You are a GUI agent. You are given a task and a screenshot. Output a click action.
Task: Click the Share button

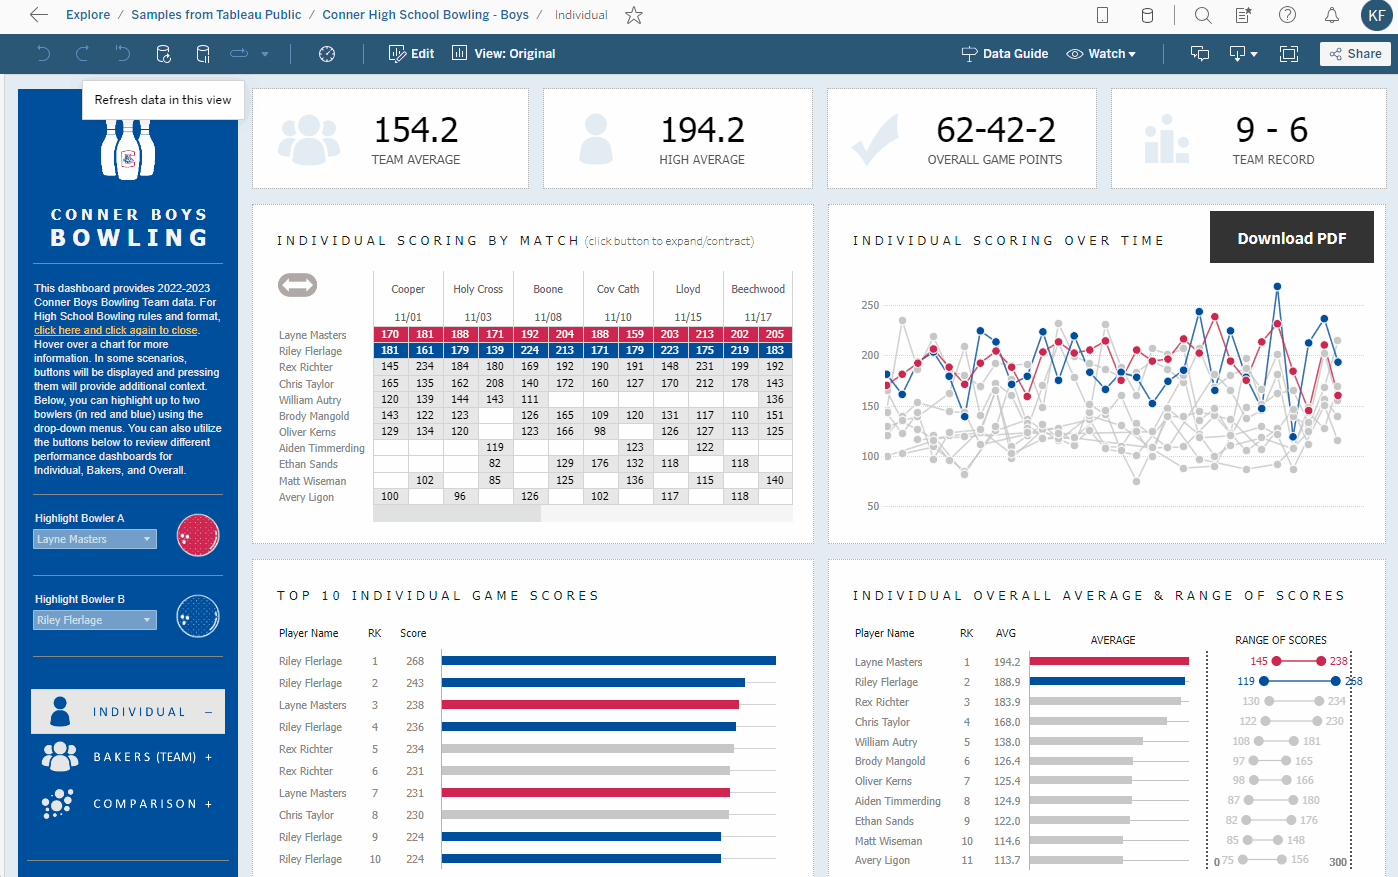[1355, 54]
